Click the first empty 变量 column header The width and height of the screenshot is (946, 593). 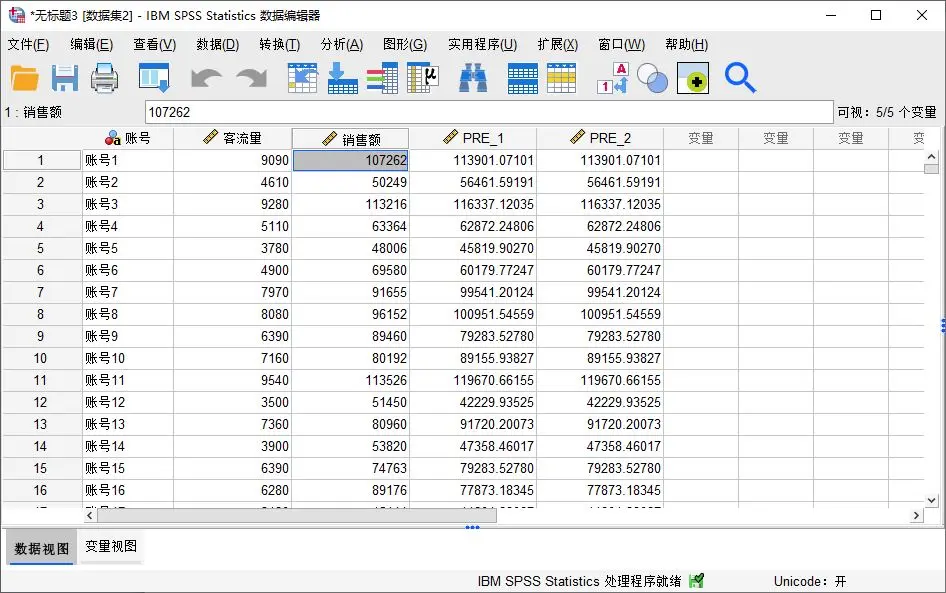[x=701, y=138]
